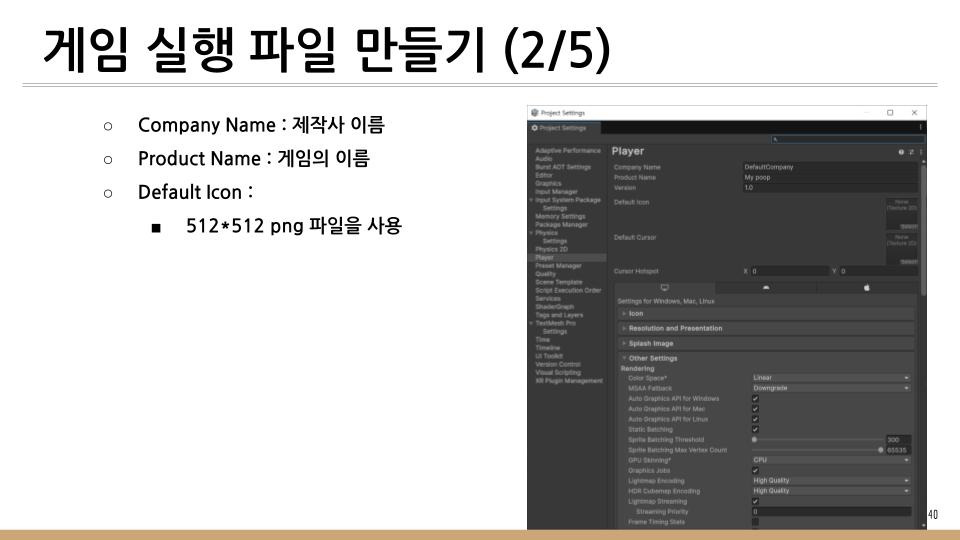Viewport: 960px width, 540px height.
Task: Select Tags and Layers category
Action: [559, 315]
